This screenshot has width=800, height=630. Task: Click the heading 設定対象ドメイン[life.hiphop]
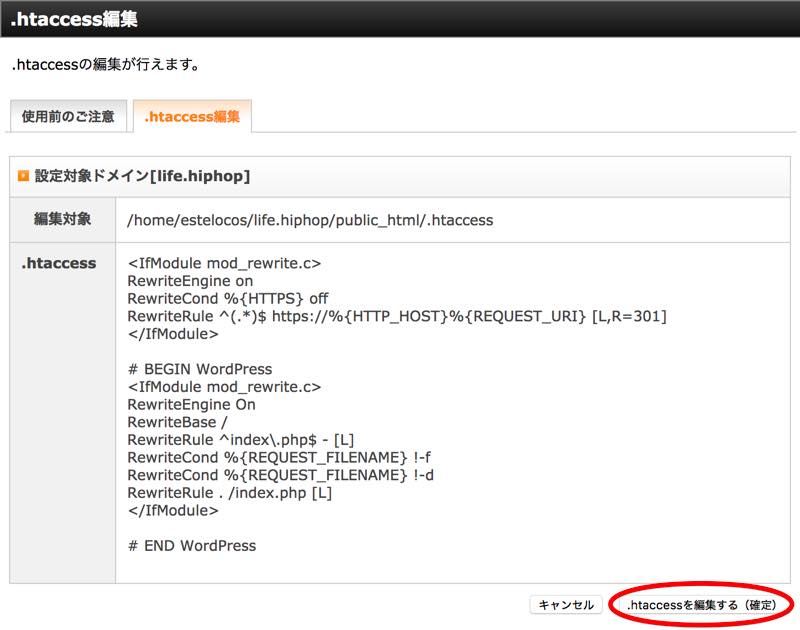142,176
